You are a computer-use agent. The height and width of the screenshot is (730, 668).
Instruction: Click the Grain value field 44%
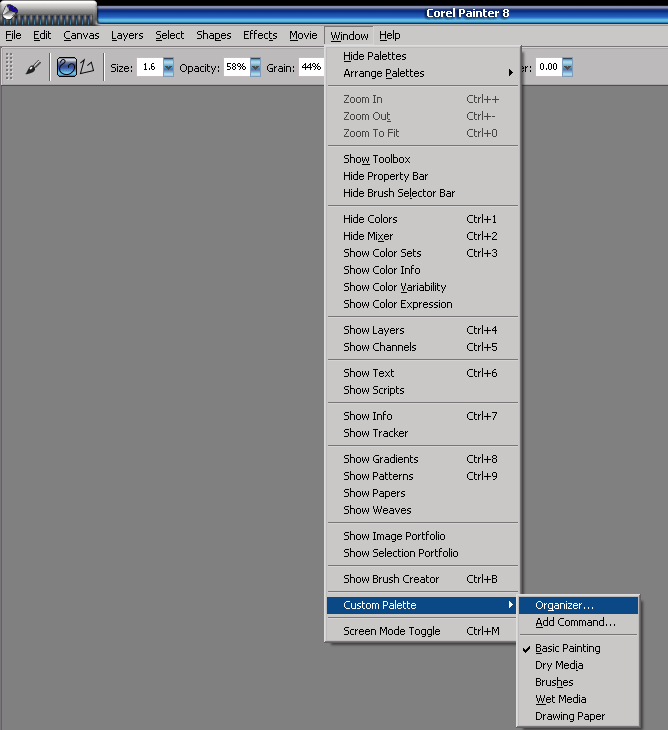pos(311,67)
